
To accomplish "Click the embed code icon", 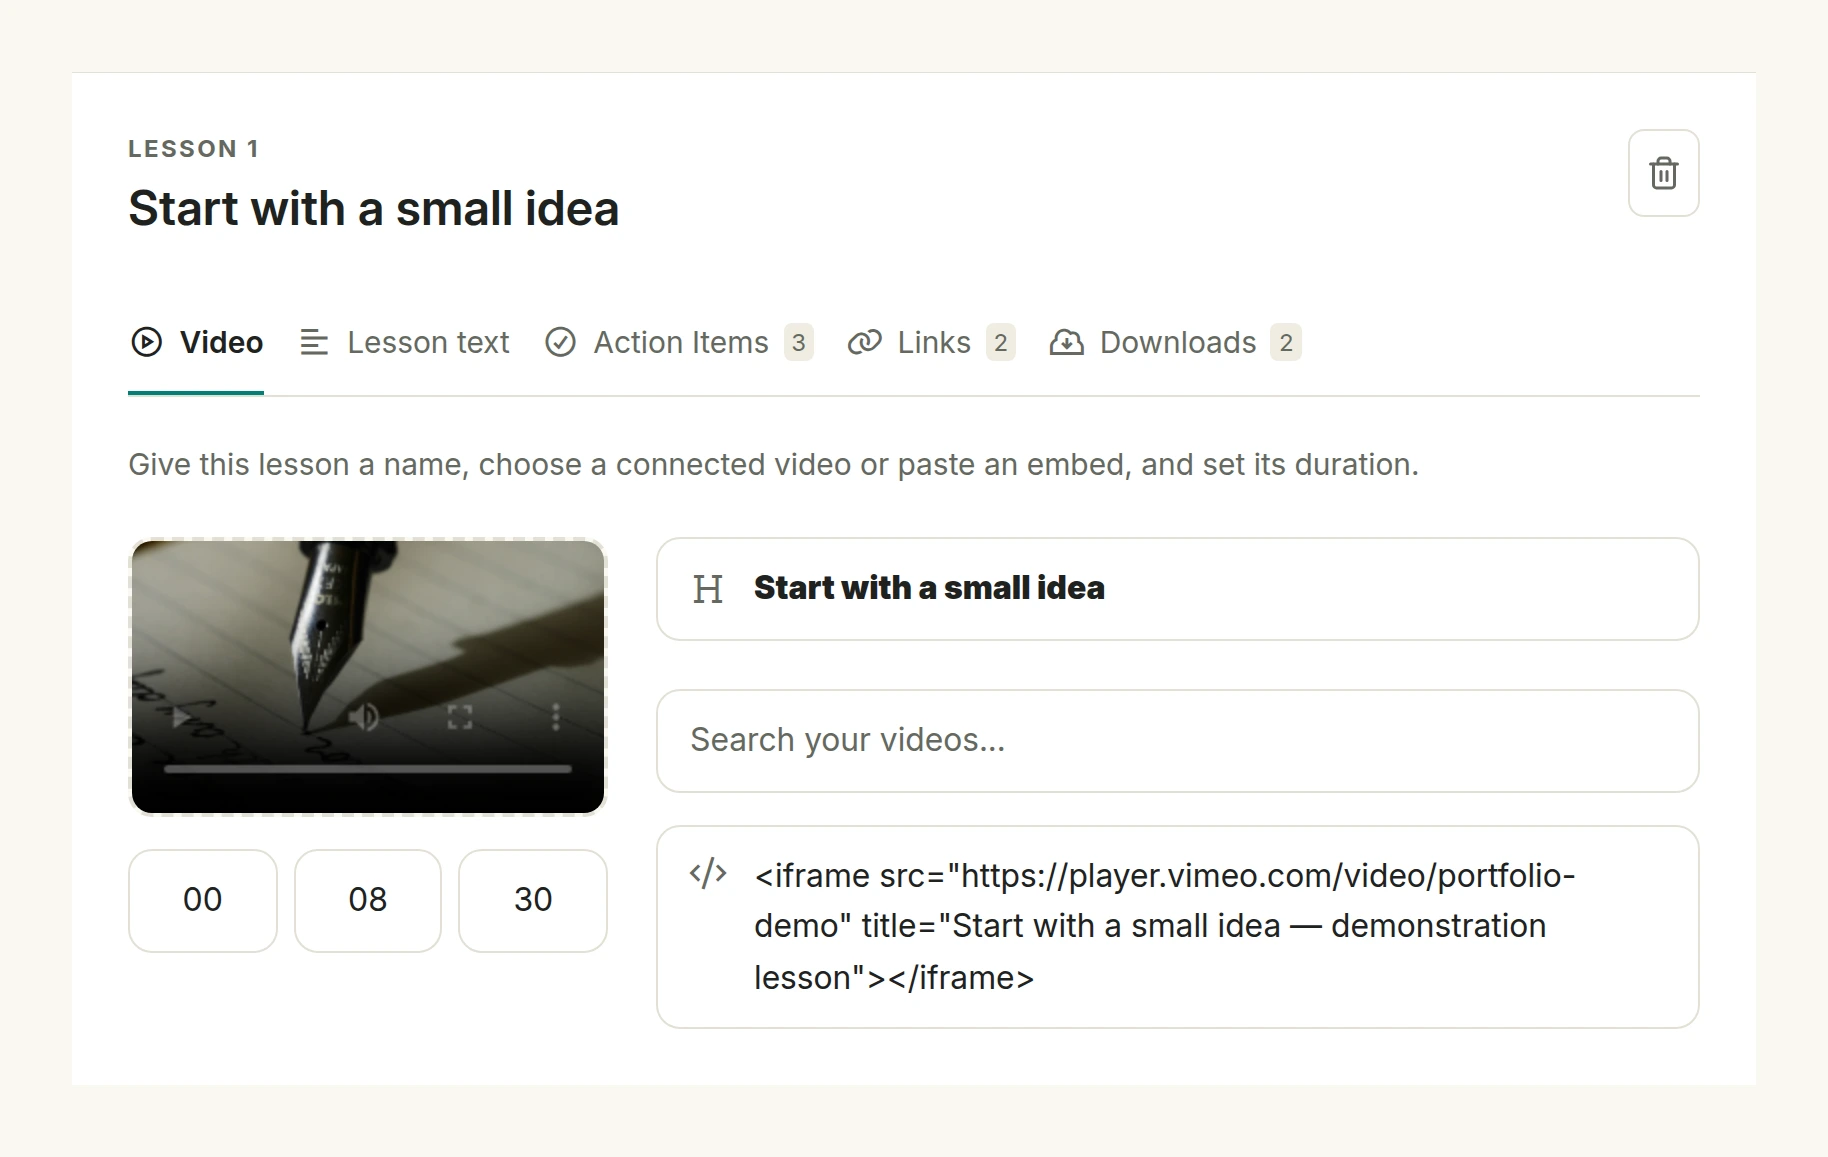I will (x=708, y=874).
